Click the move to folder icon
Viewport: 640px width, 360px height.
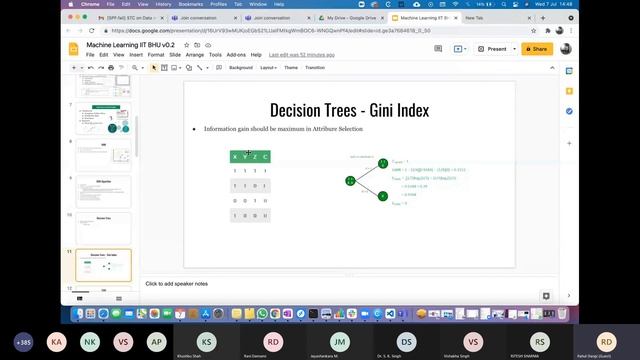197,45
